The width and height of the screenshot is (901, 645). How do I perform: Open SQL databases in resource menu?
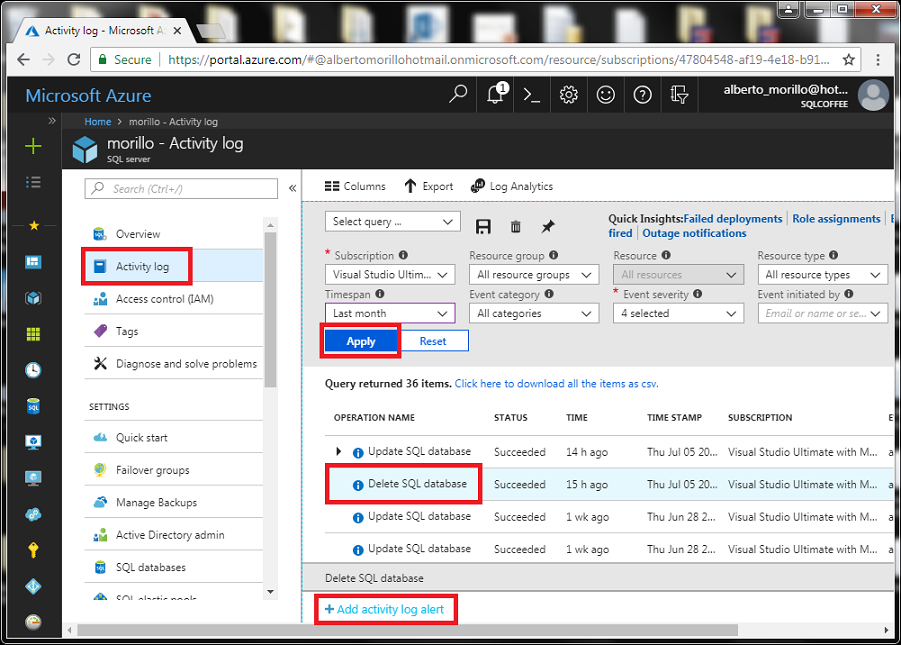[x=174, y=567]
